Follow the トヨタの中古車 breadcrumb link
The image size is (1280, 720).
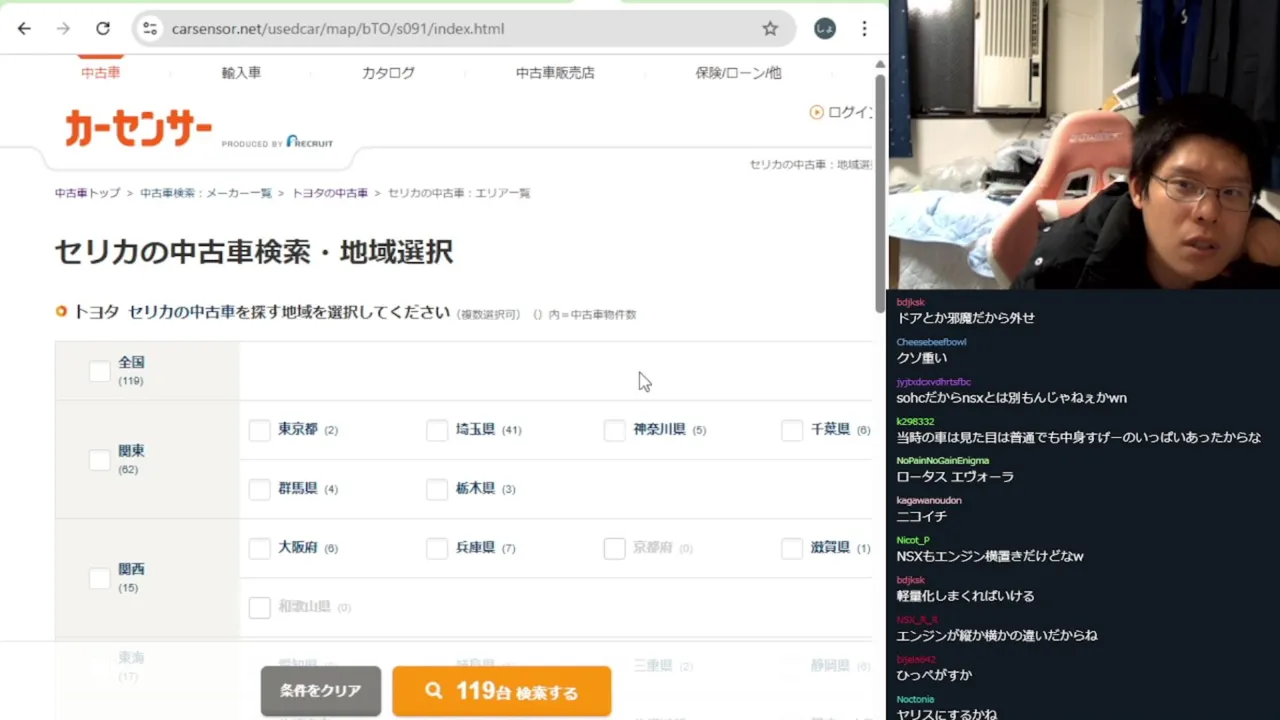pyautogui.click(x=330, y=193)
